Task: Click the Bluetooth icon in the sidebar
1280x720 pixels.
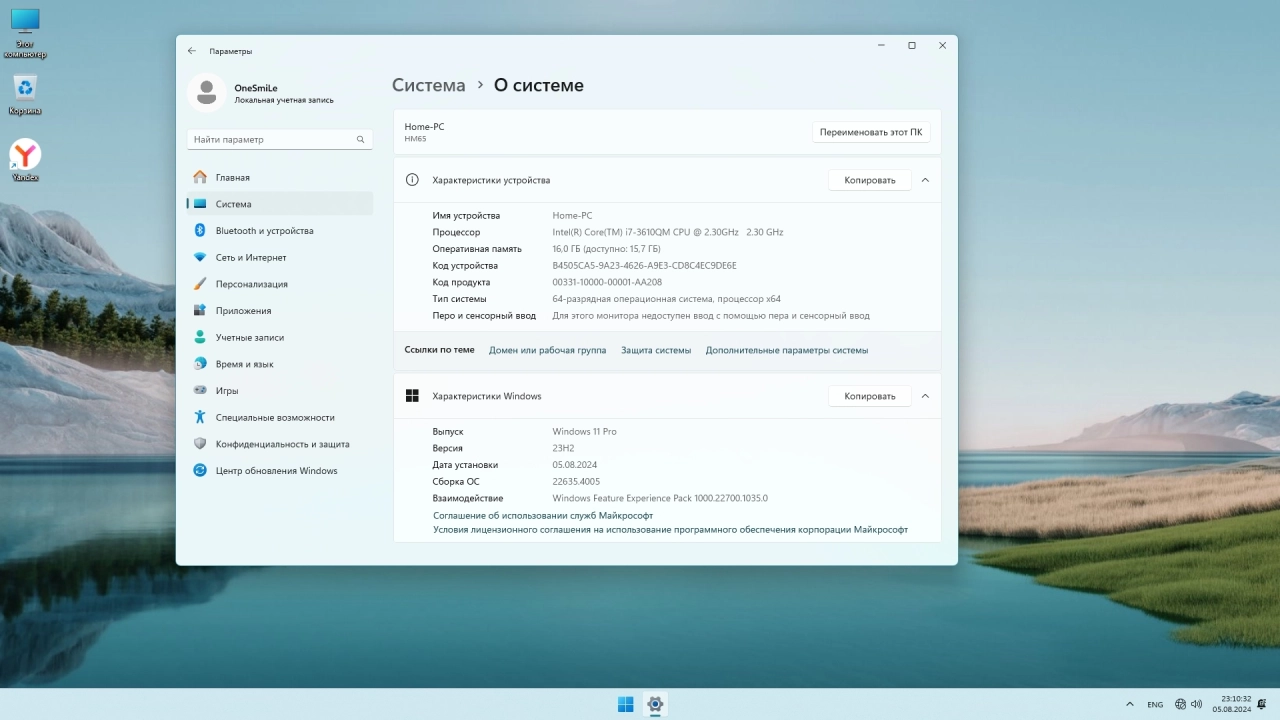Action: click(200, 231)
